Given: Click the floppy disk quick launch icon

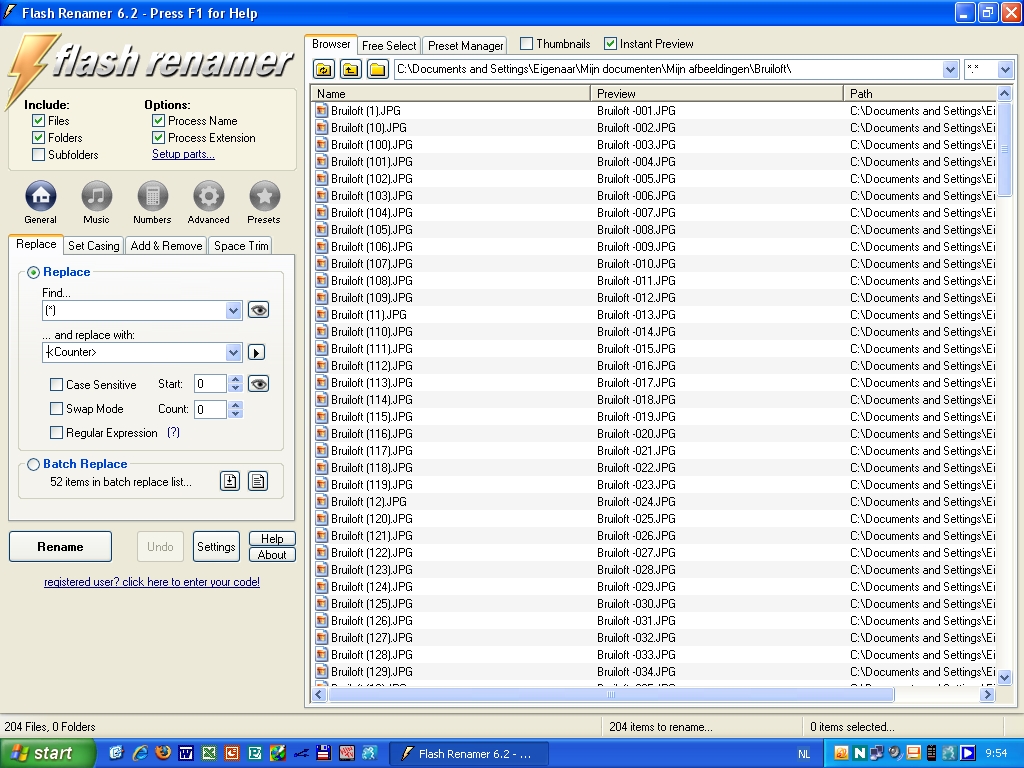Looking at the screenshot, I should (323, 753).
